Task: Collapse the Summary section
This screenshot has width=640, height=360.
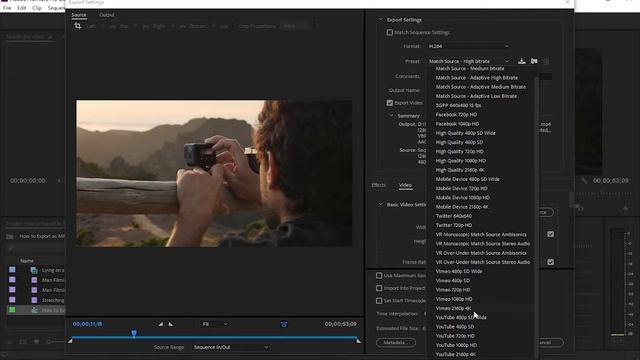Action: tap(391, 116)
